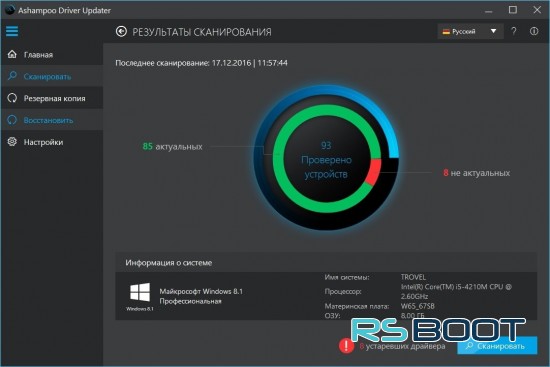Open help via the question mark icon

pyautogui.click(x=514, y=31)
